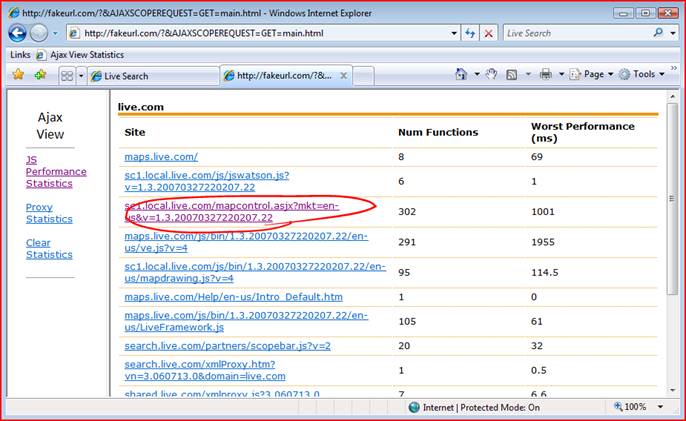Click the red Stop loading icon

pos(489,33)
